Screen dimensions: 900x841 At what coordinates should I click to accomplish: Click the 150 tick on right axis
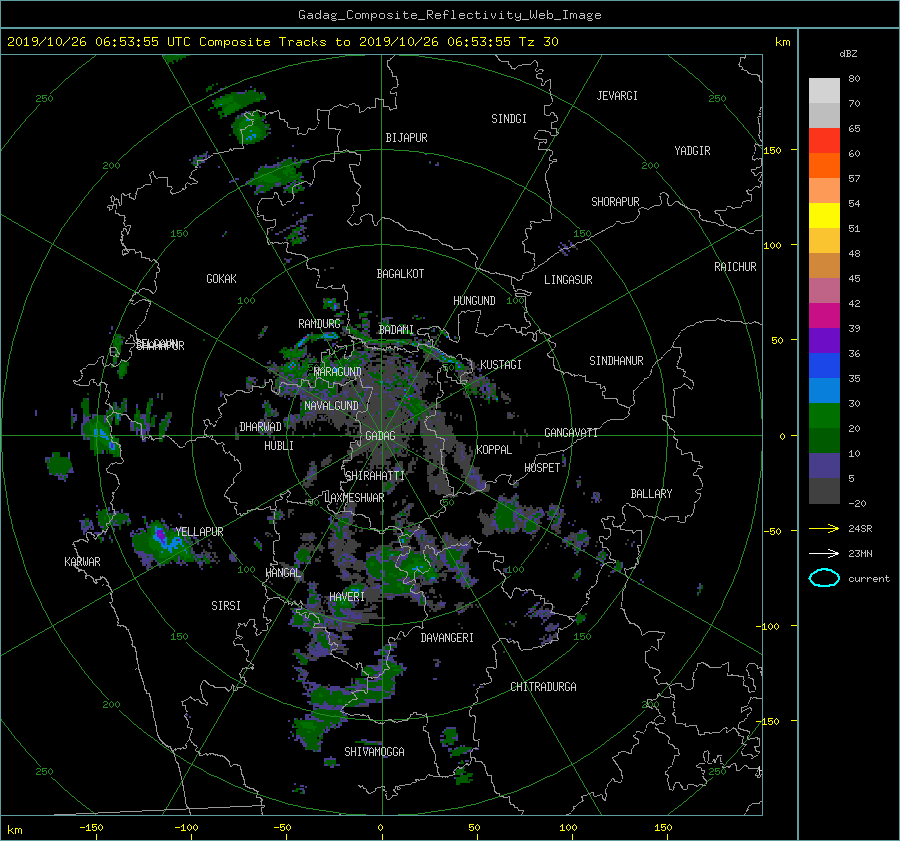(772, 150)
